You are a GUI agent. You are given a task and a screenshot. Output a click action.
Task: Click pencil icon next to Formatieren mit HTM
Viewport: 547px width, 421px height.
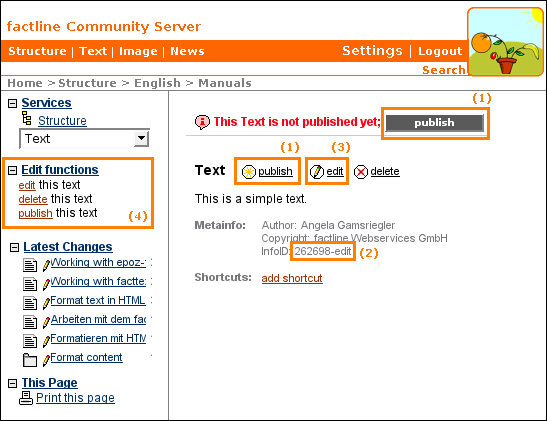pyautogui.click(x=46, y=341)
